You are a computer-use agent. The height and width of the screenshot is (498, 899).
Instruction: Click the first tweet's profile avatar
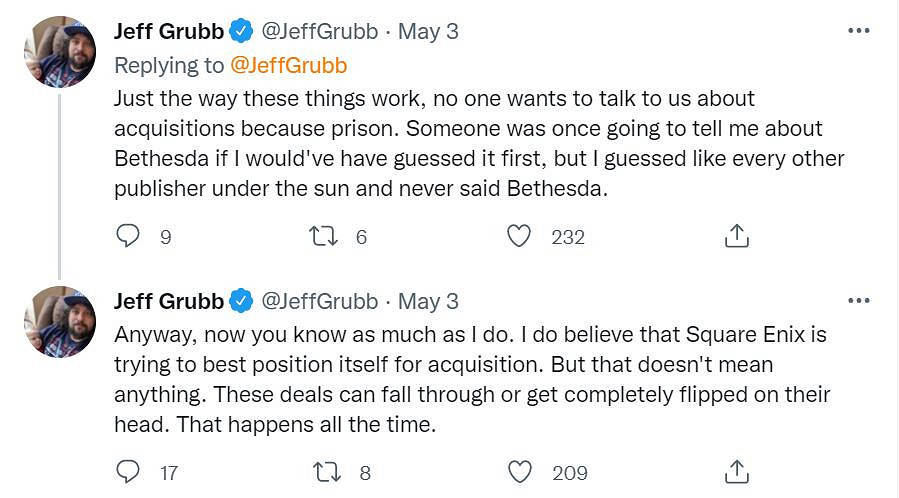click(58, 52)
